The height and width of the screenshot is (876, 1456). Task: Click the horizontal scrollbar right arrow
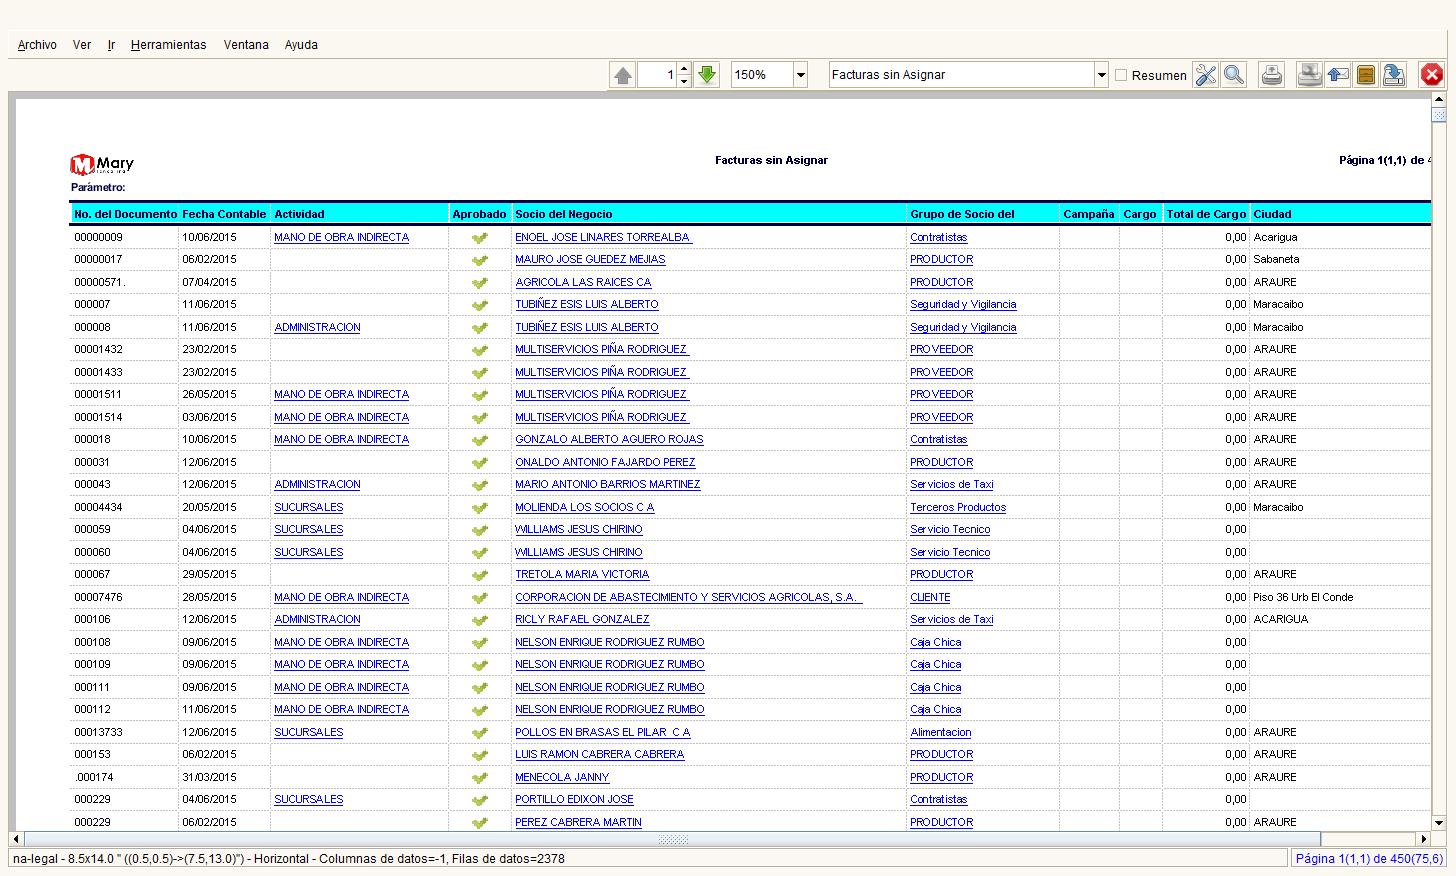1423,839
